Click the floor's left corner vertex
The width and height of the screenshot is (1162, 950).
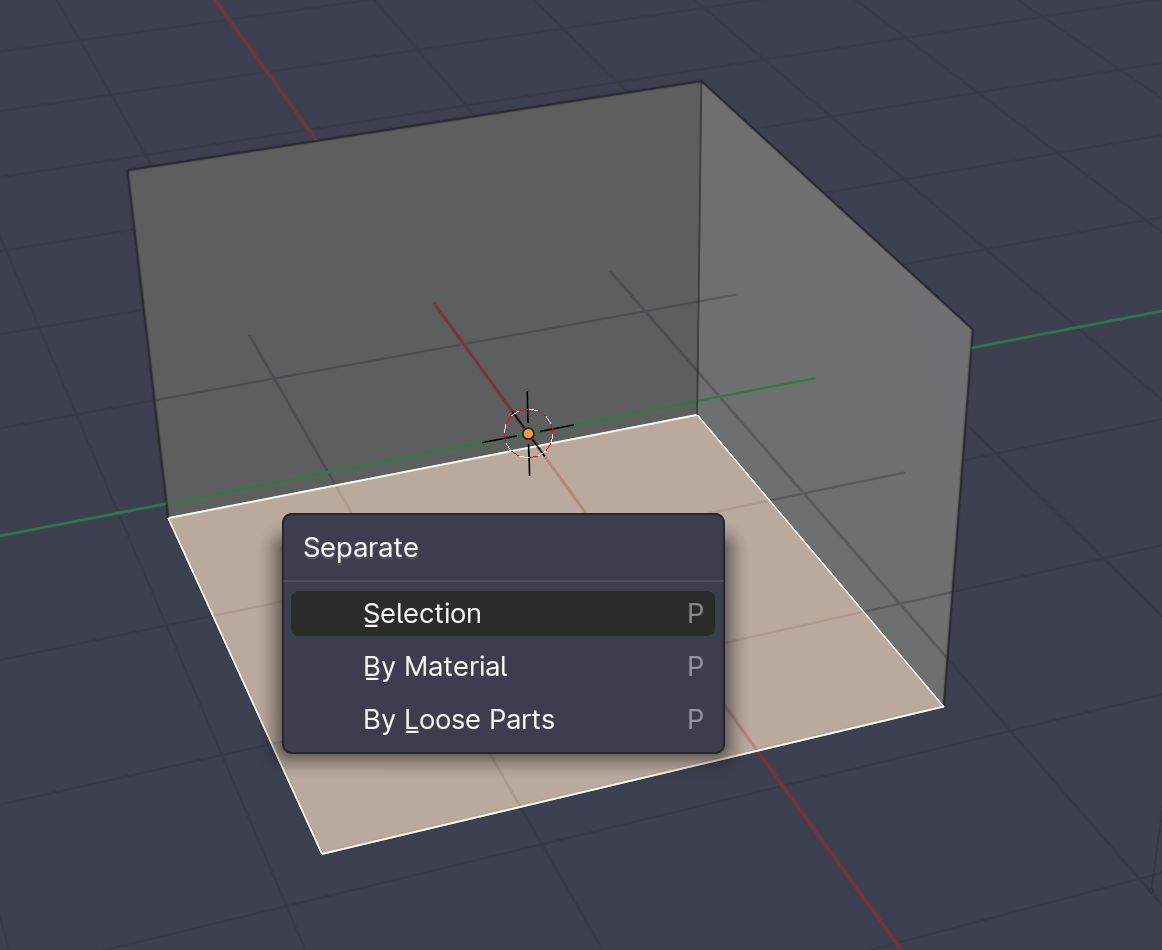pos(168,517)
